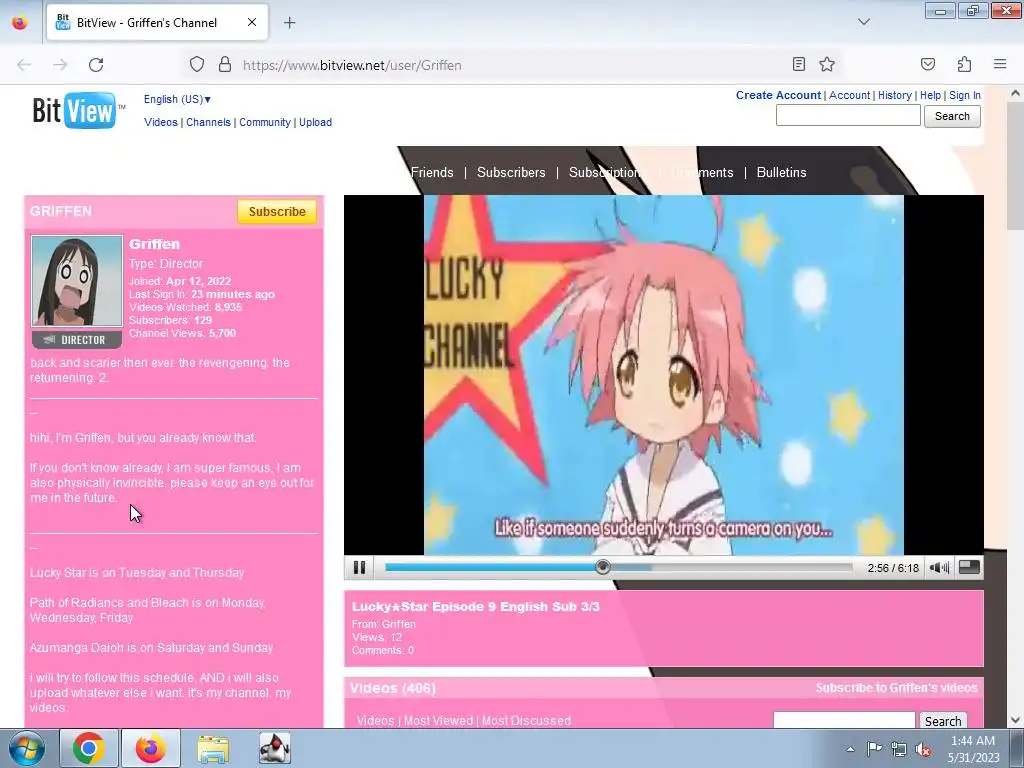Click the page vertical scrollbar thumb
This screenshot has height=768, width=1024.
[x=1015, y=167]
